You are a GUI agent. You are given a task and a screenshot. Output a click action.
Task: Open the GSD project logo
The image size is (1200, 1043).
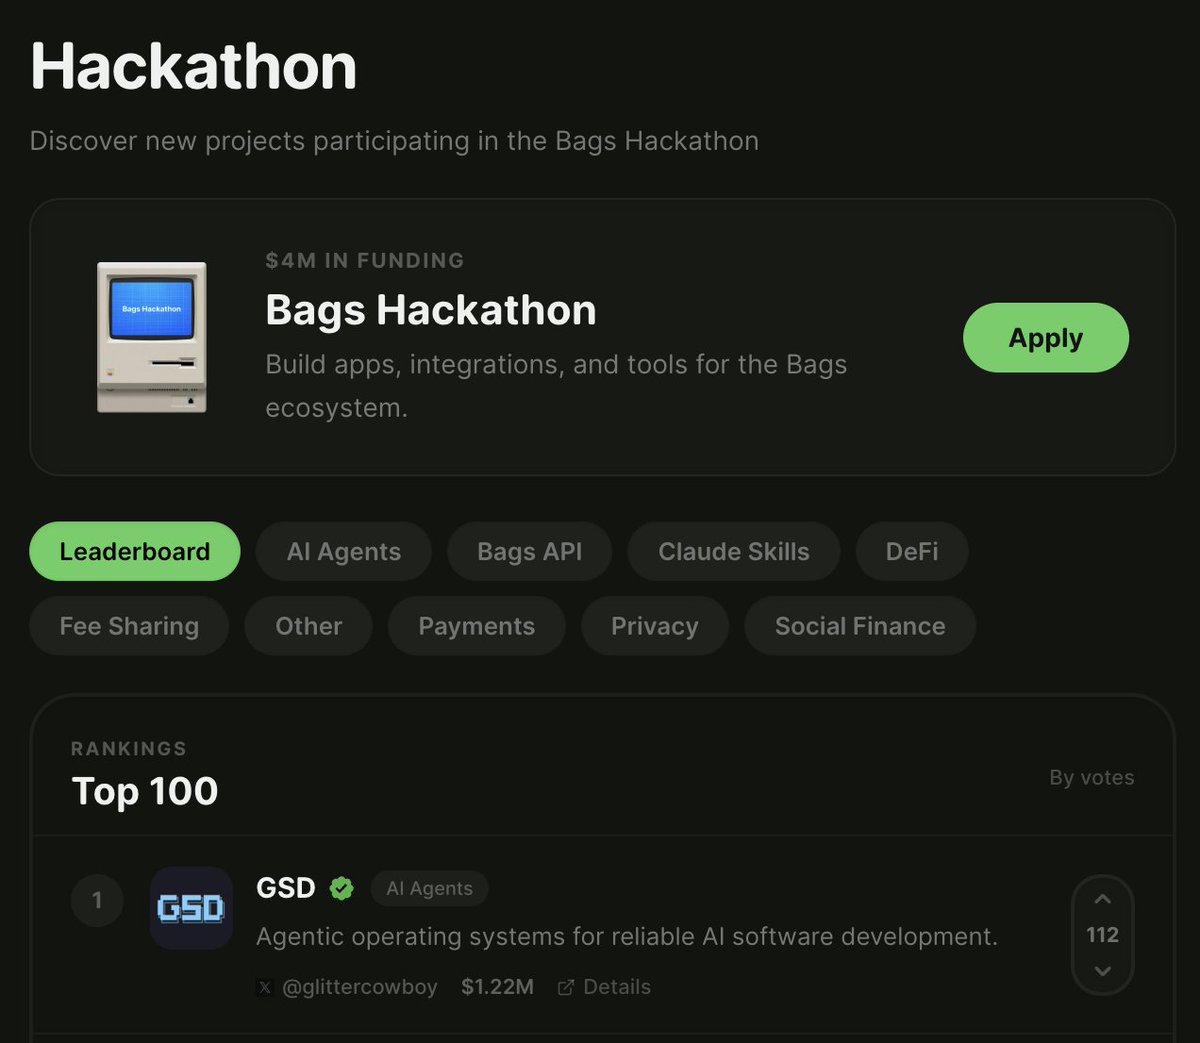pyautogui.click(x=191, y=908)
